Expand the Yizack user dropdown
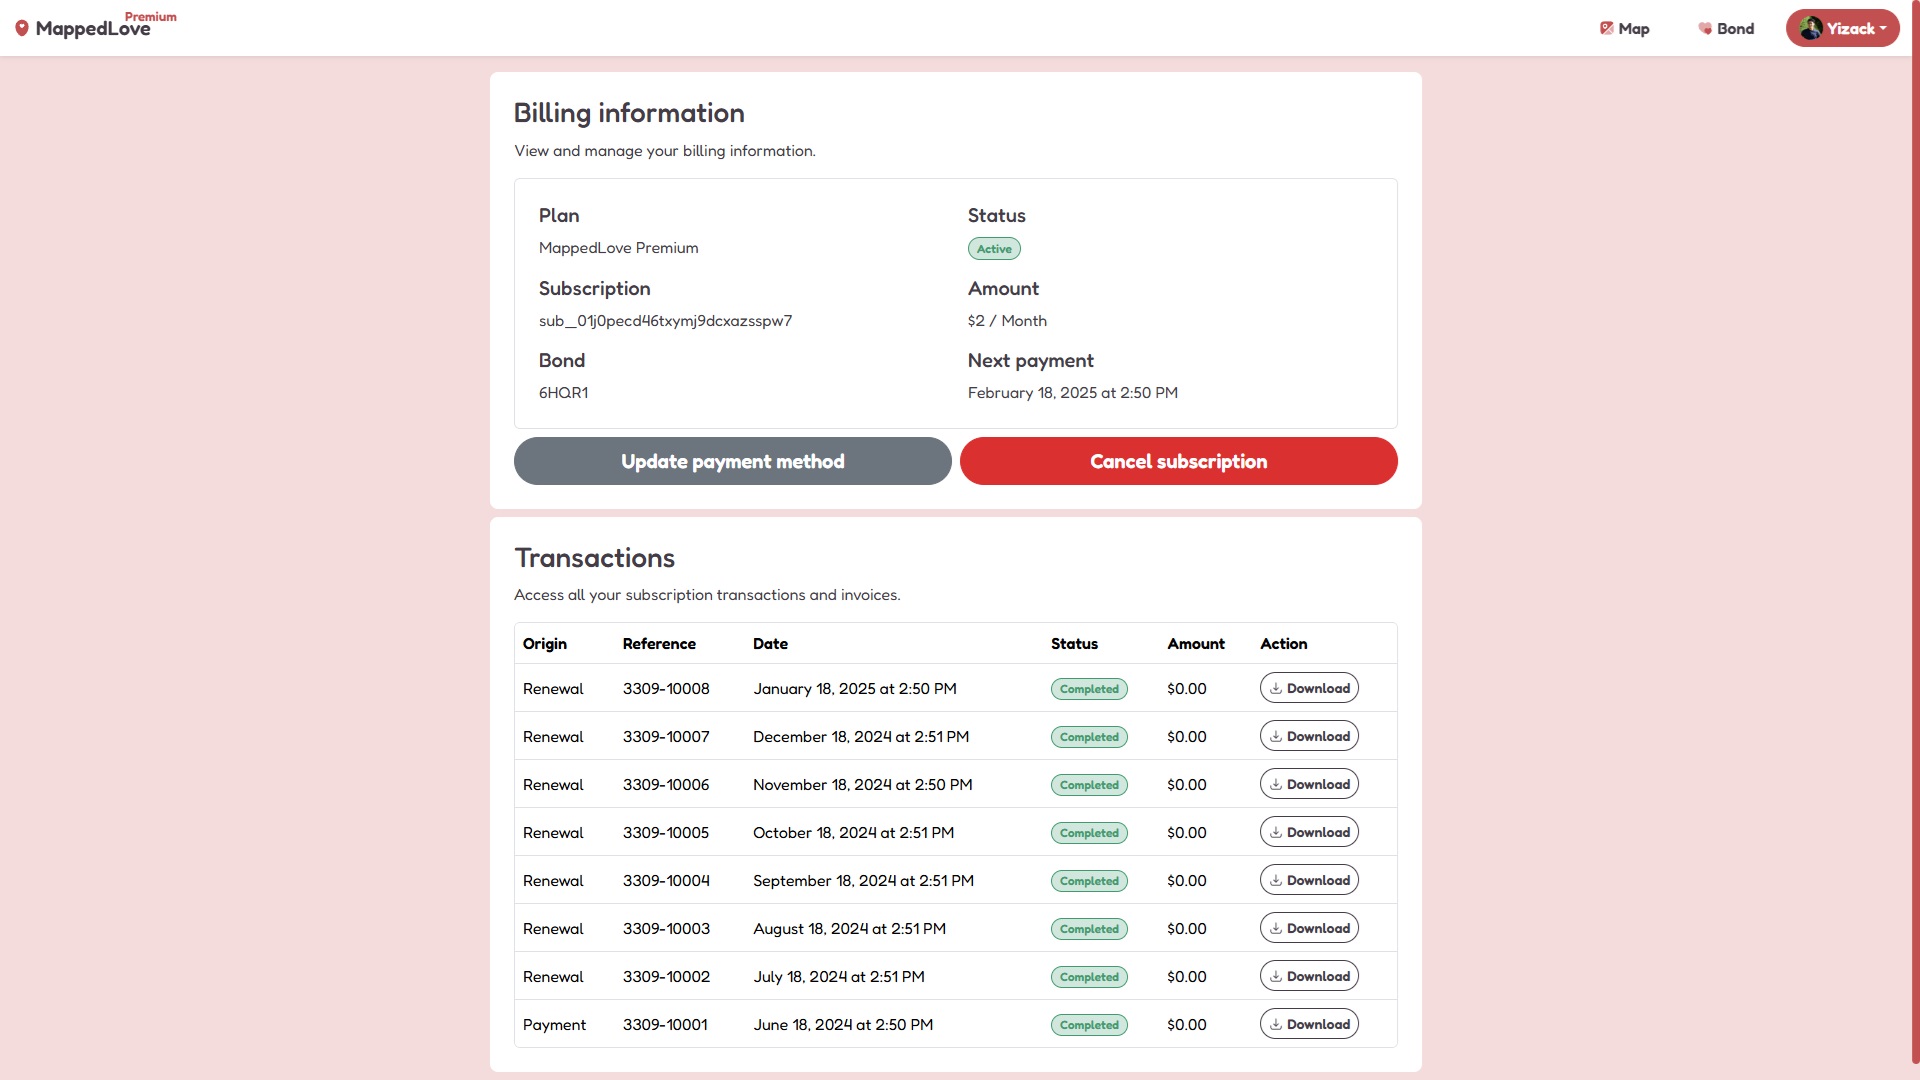1920x1080 pixels. tap(1842, 28)
